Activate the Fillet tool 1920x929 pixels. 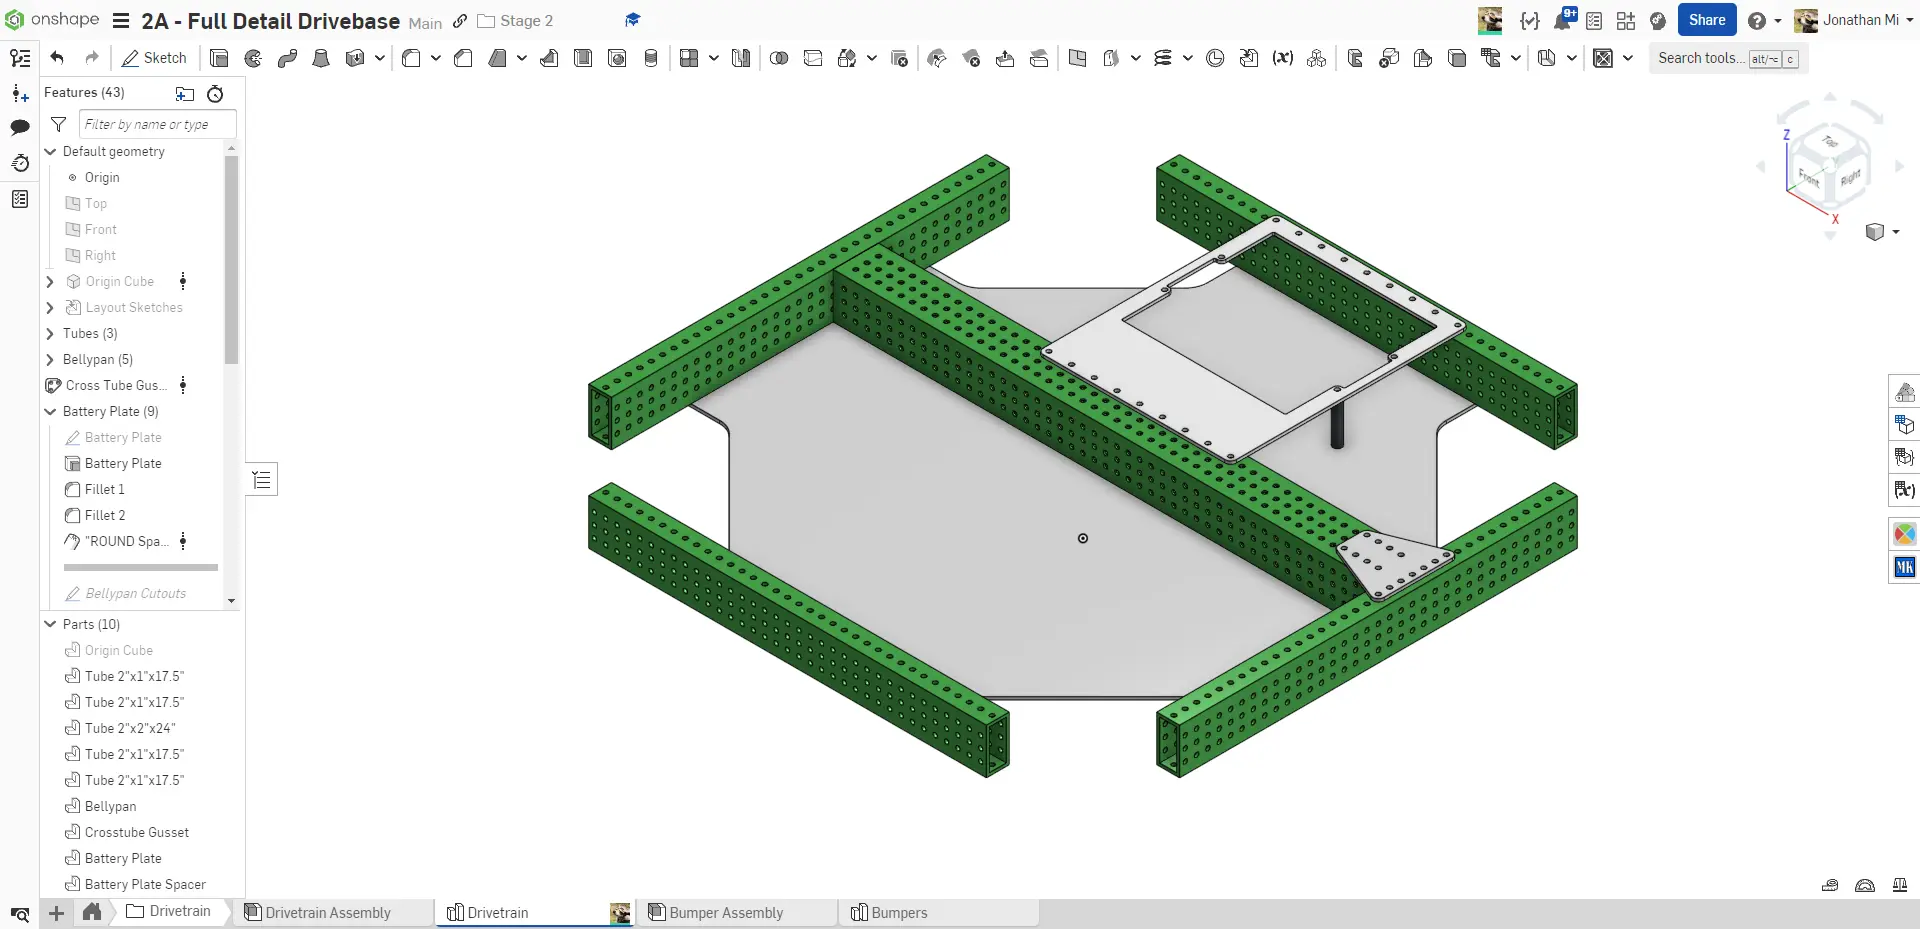coord(411,58)
